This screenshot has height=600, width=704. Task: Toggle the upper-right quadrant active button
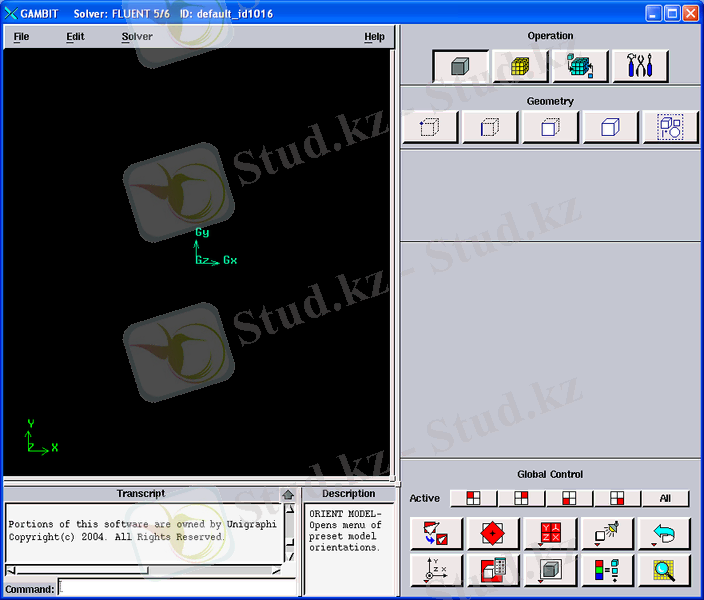coord(521,498)
